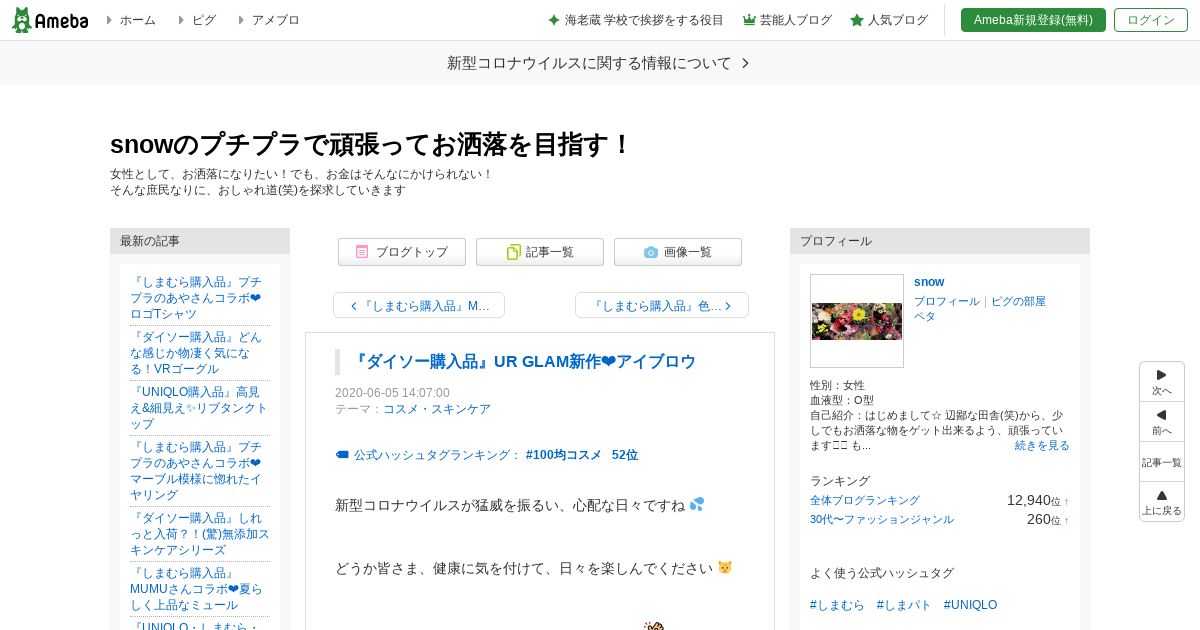Open hashtag #100均コスメ 52位

coord(582,455)
